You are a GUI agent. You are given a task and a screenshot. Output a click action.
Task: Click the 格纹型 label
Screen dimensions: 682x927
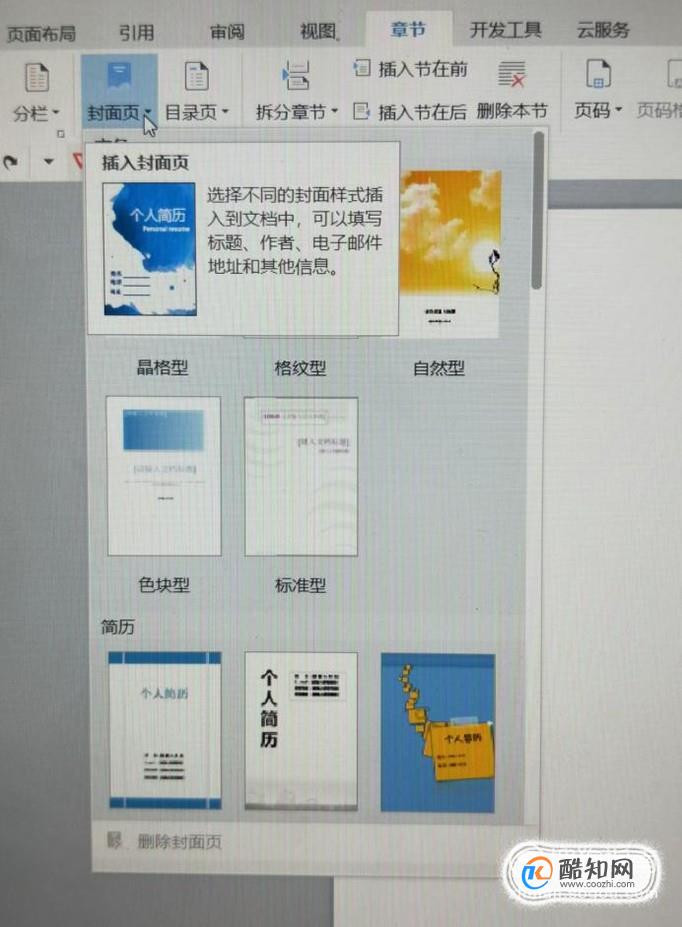coord(300,368)
